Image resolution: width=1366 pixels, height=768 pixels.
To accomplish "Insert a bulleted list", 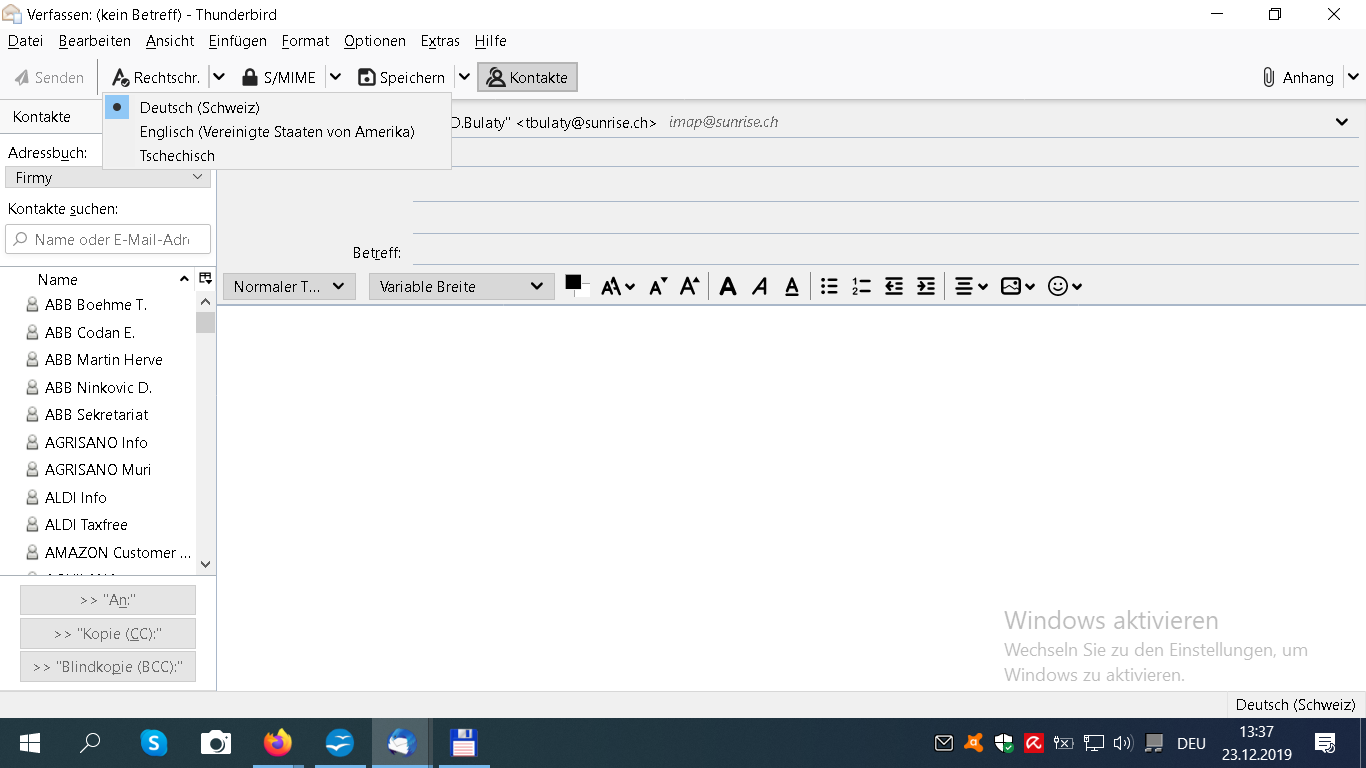I will pos(829,287).
